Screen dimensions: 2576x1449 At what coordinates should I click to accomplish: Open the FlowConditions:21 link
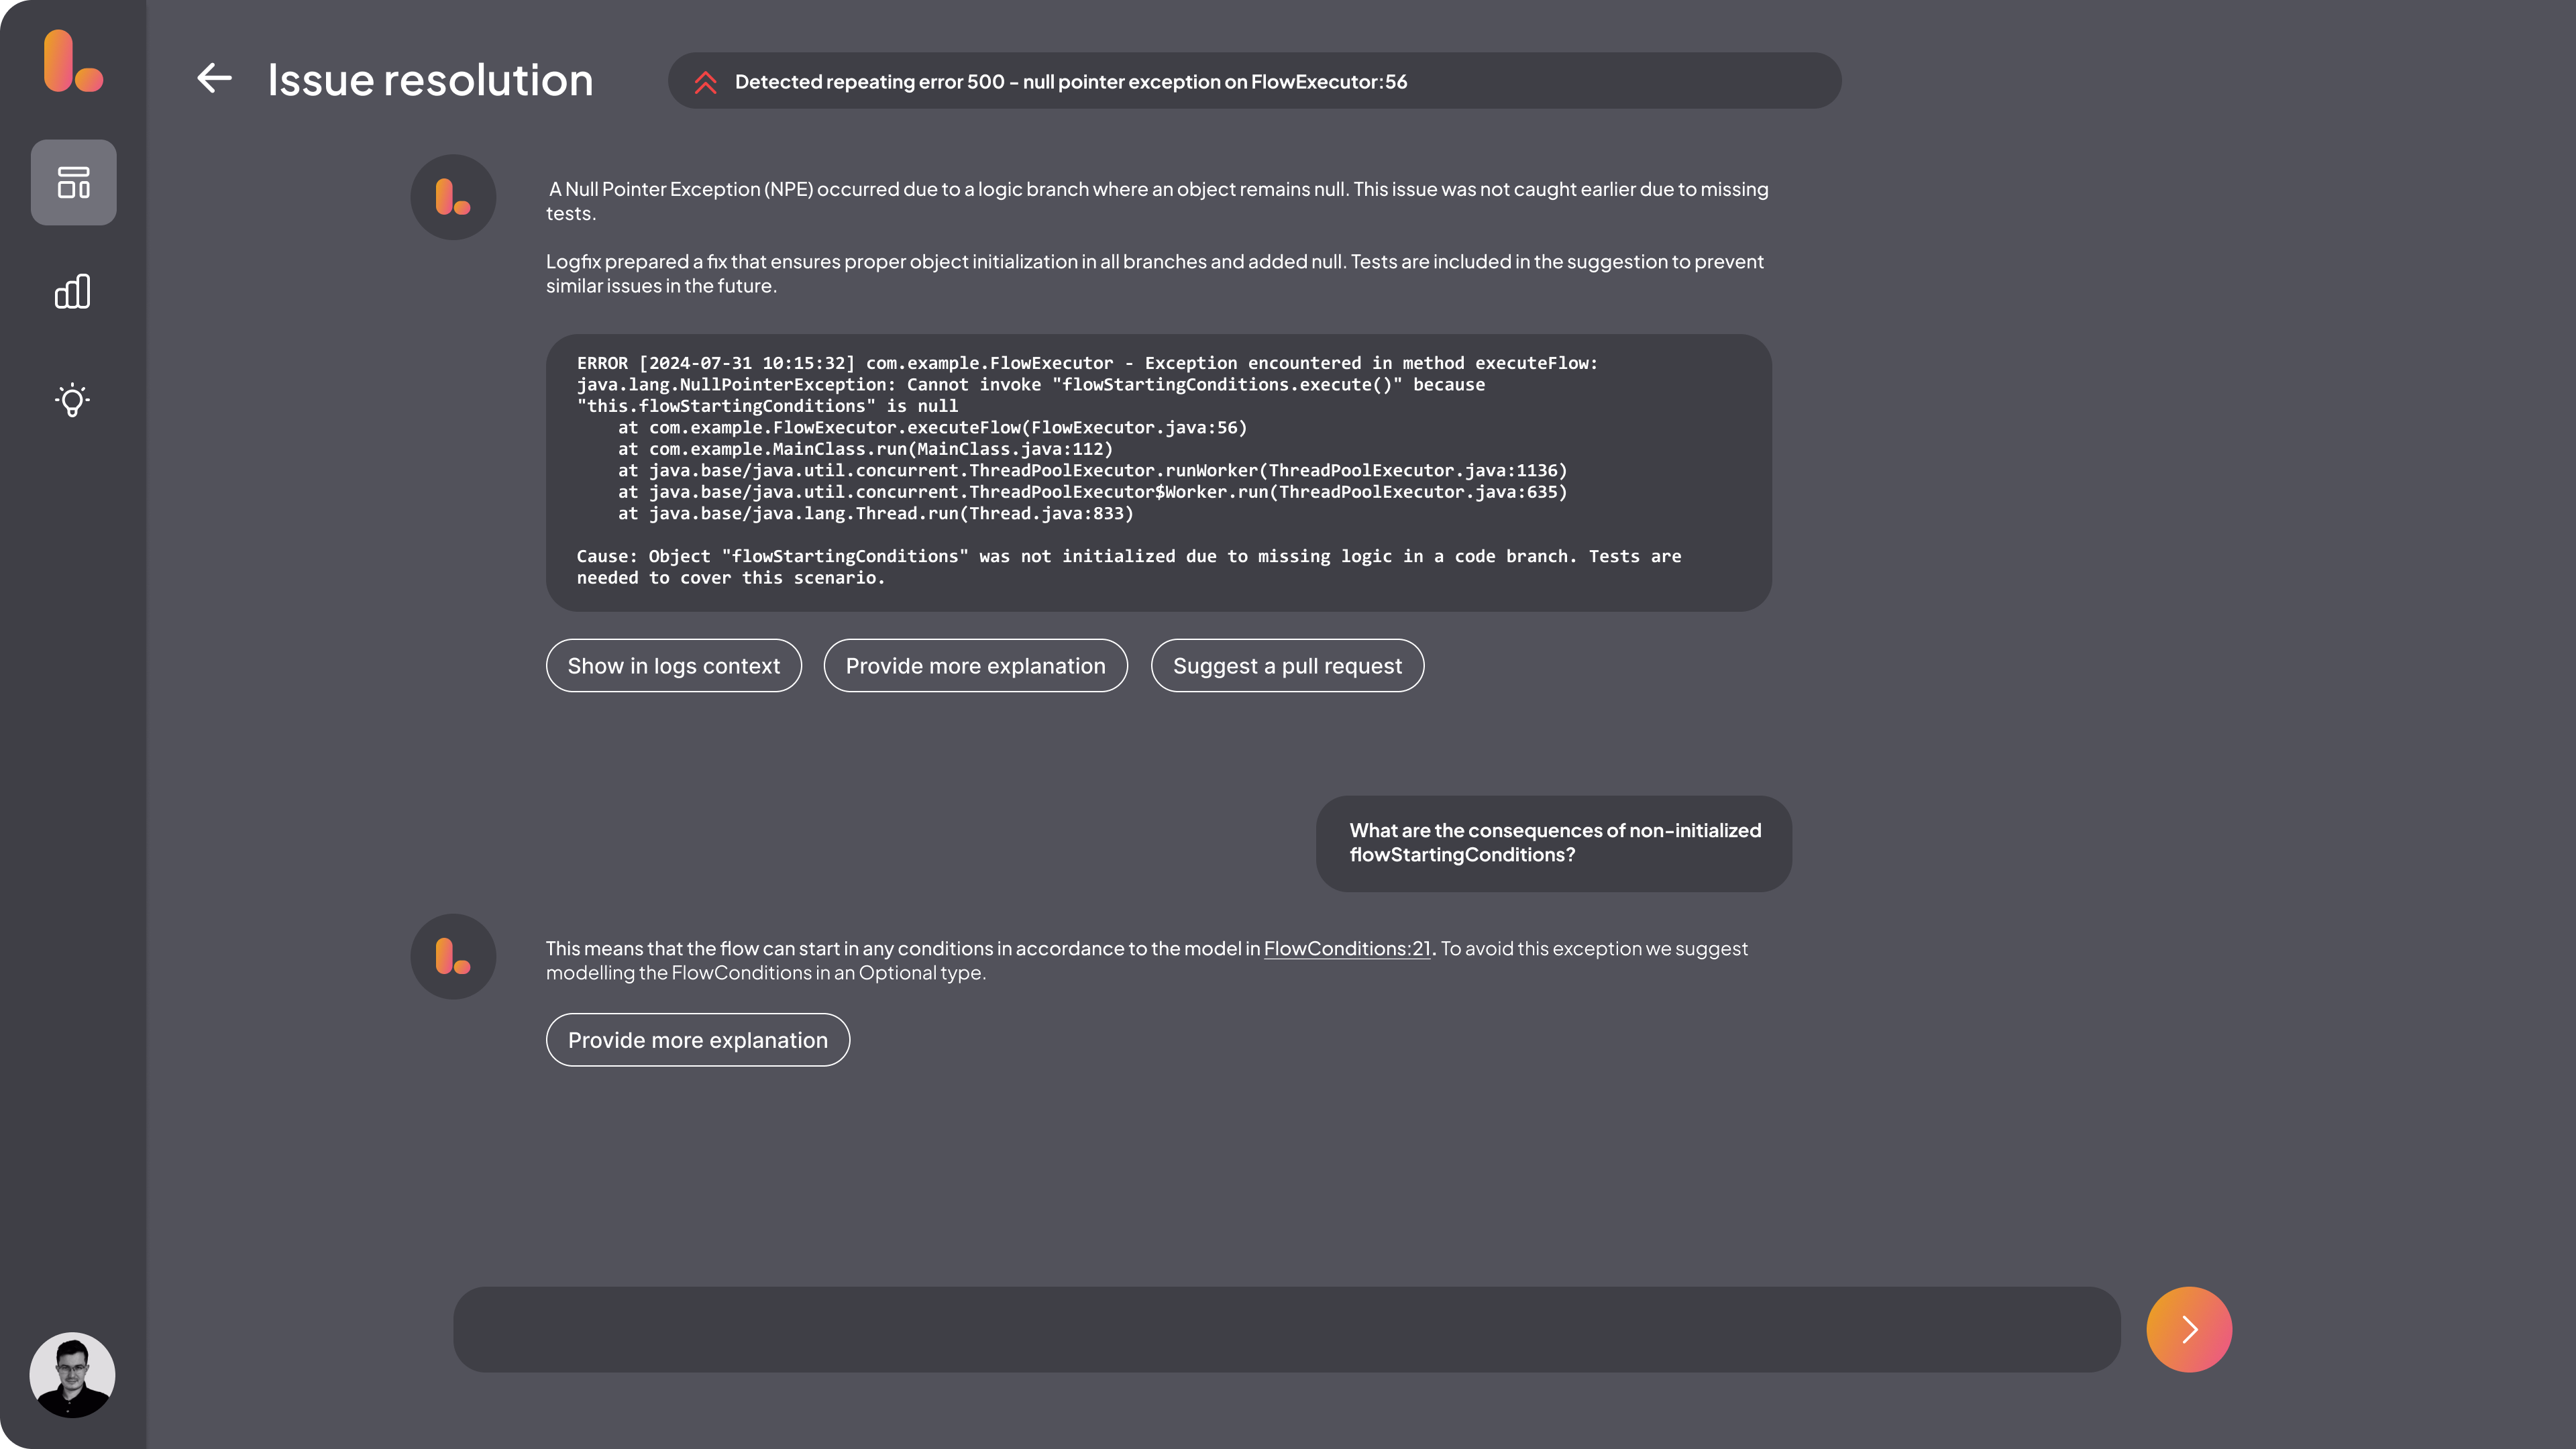(1347, 948)
